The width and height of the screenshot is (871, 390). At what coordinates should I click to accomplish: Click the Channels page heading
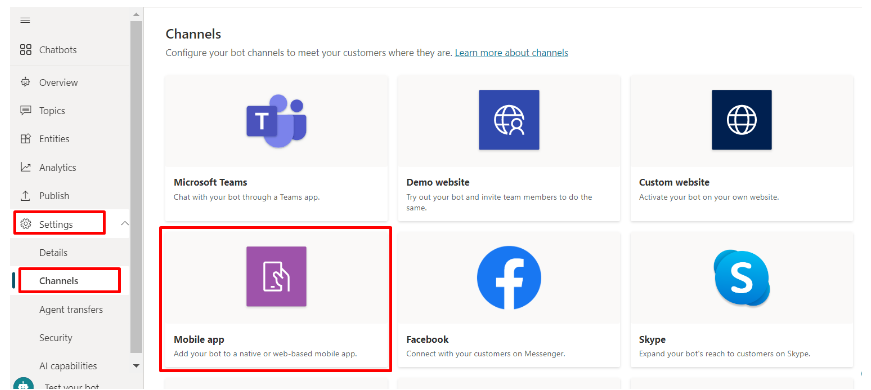pos(193,34)
